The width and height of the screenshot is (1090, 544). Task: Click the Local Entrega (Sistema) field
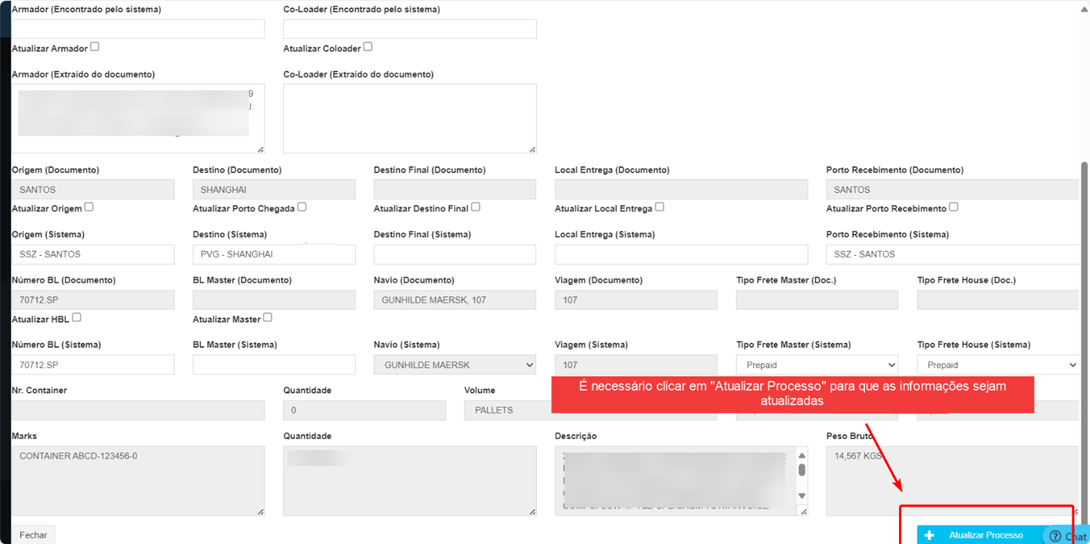681,254
